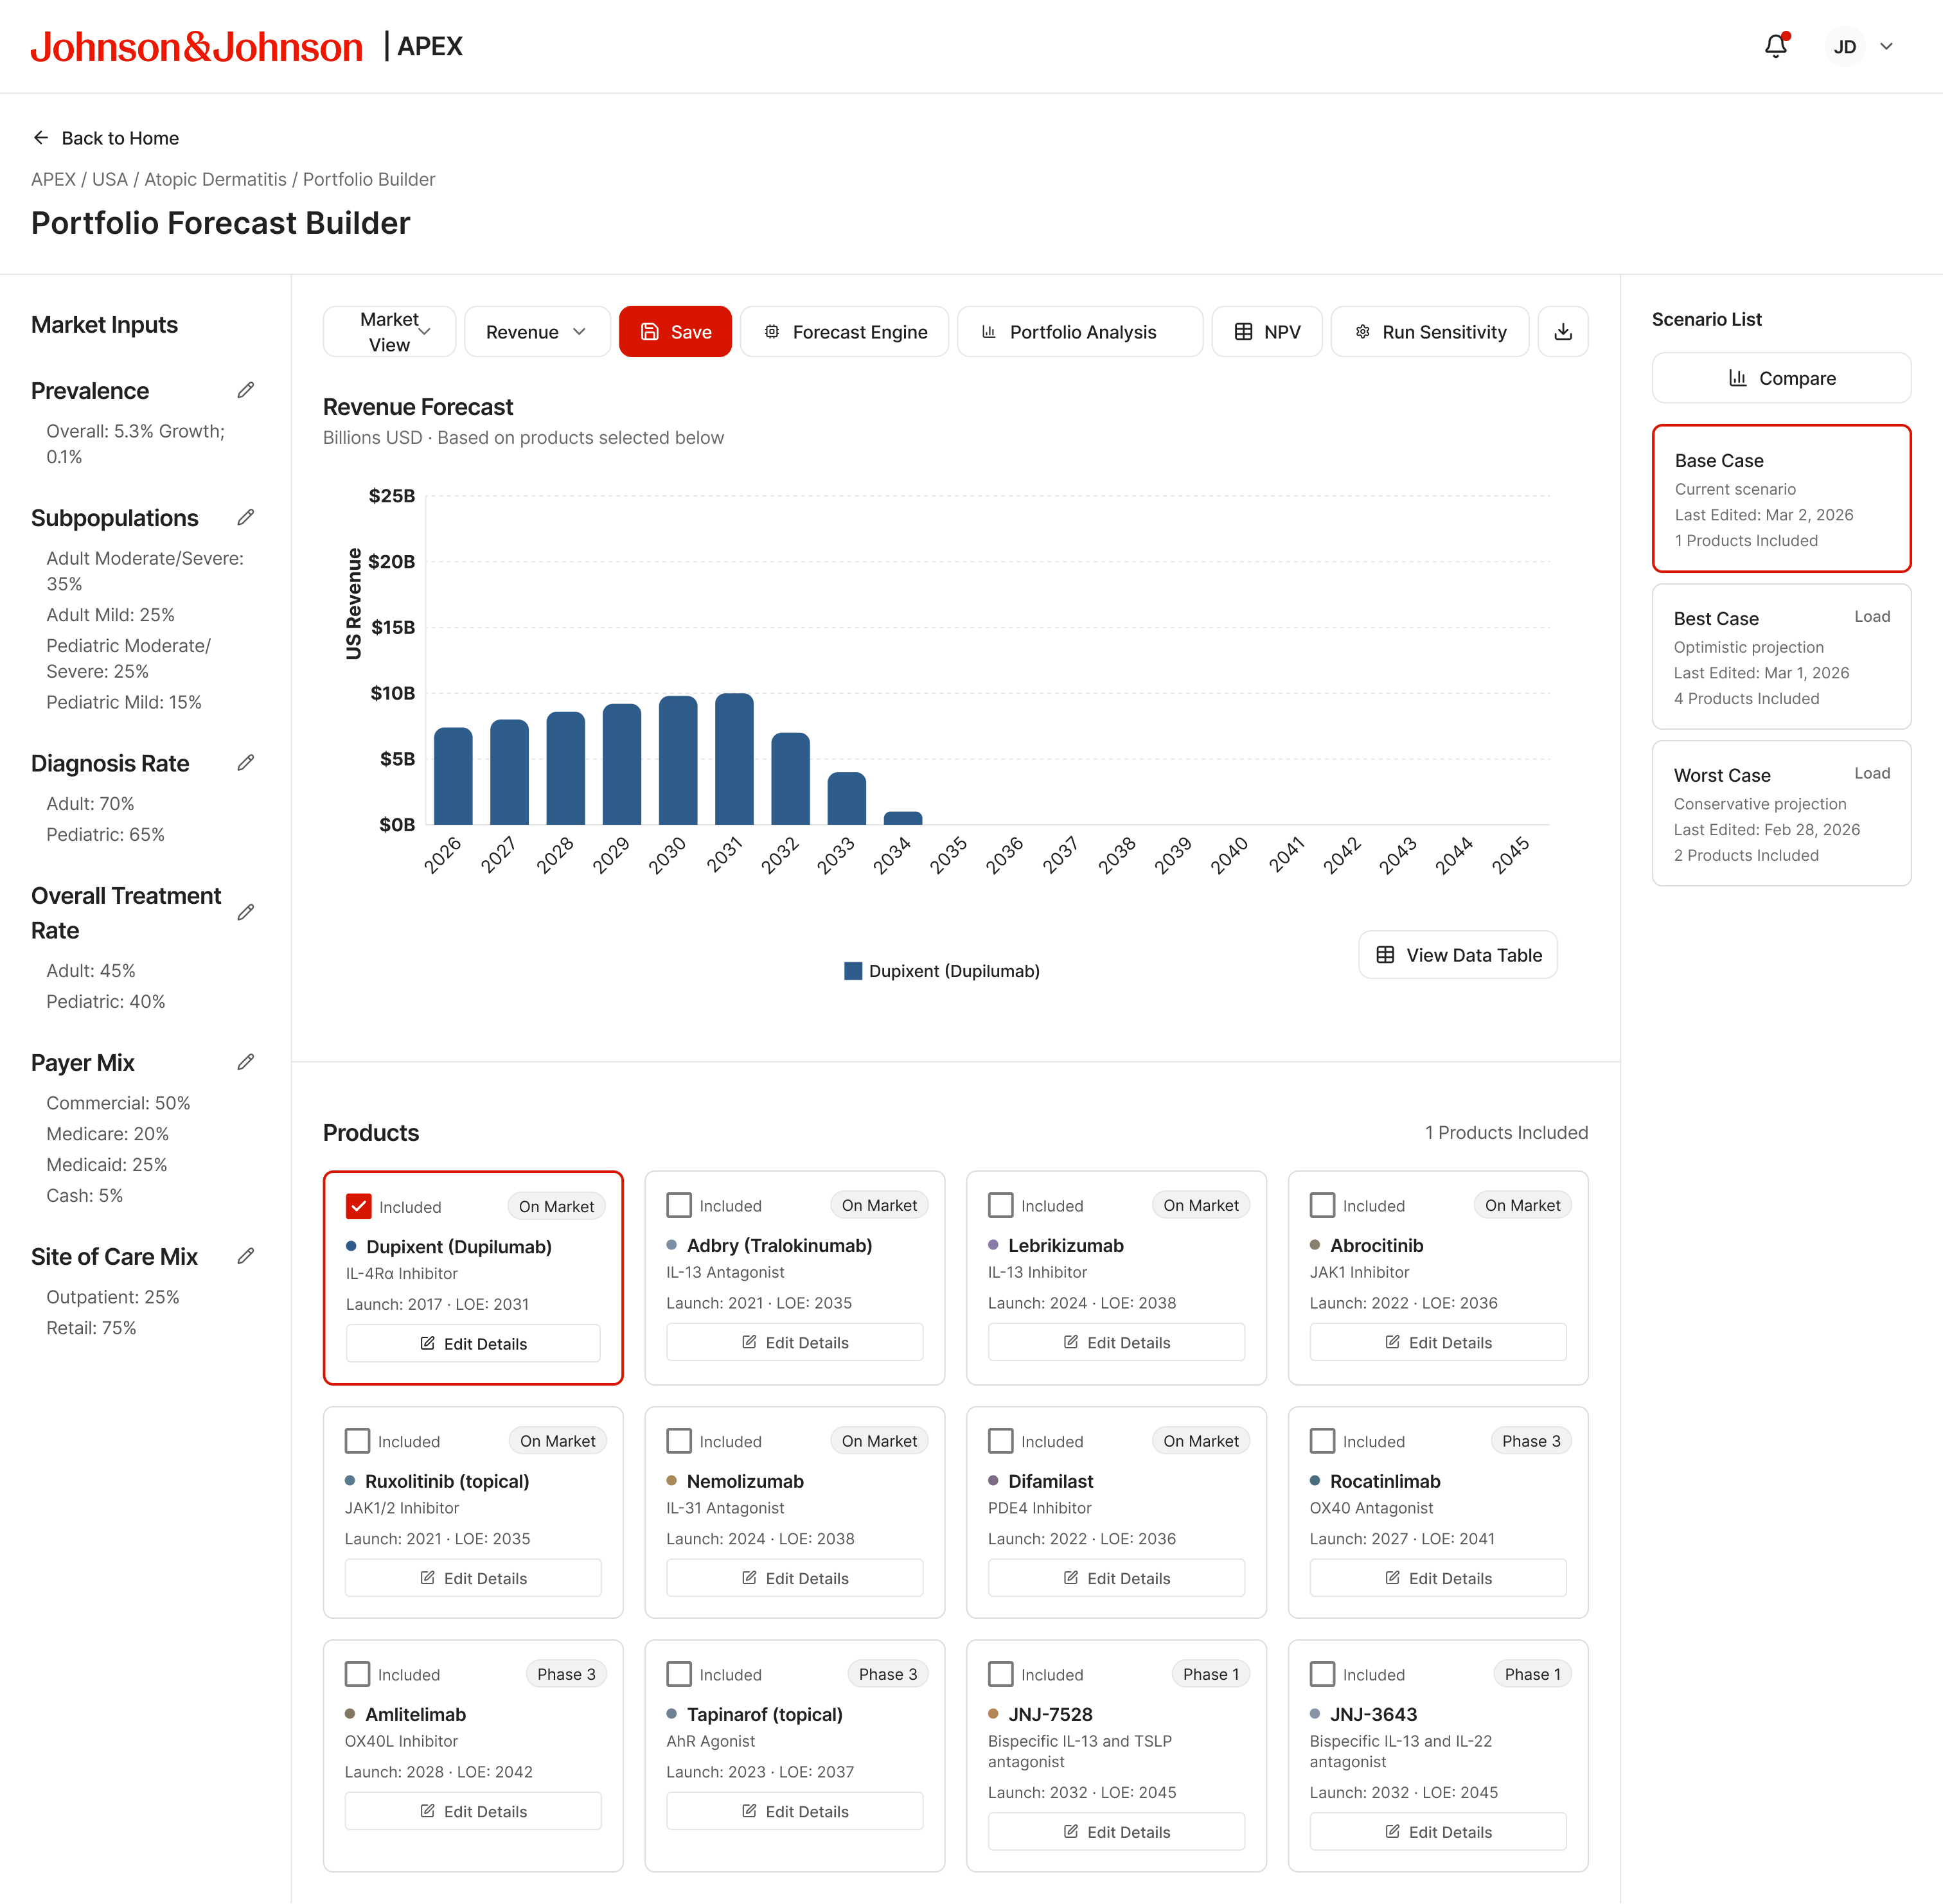Save the current forecast

675,332
